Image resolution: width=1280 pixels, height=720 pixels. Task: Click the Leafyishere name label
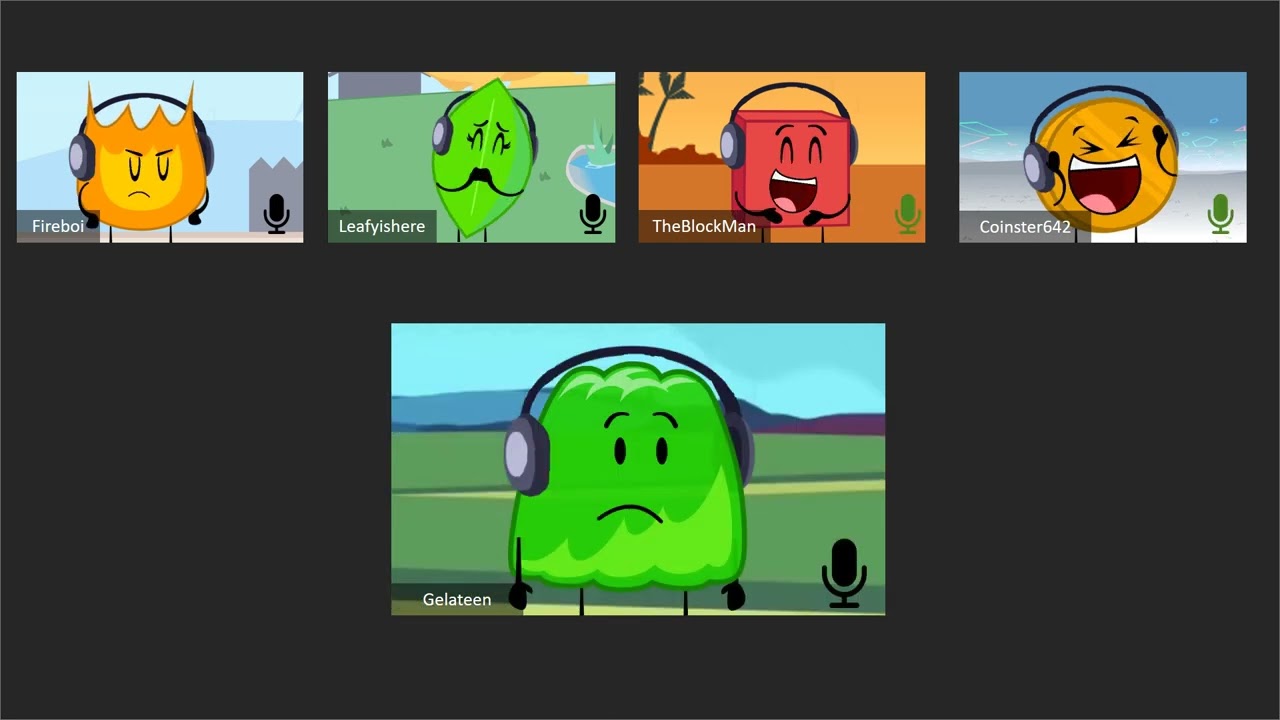(x=382, y=226)
